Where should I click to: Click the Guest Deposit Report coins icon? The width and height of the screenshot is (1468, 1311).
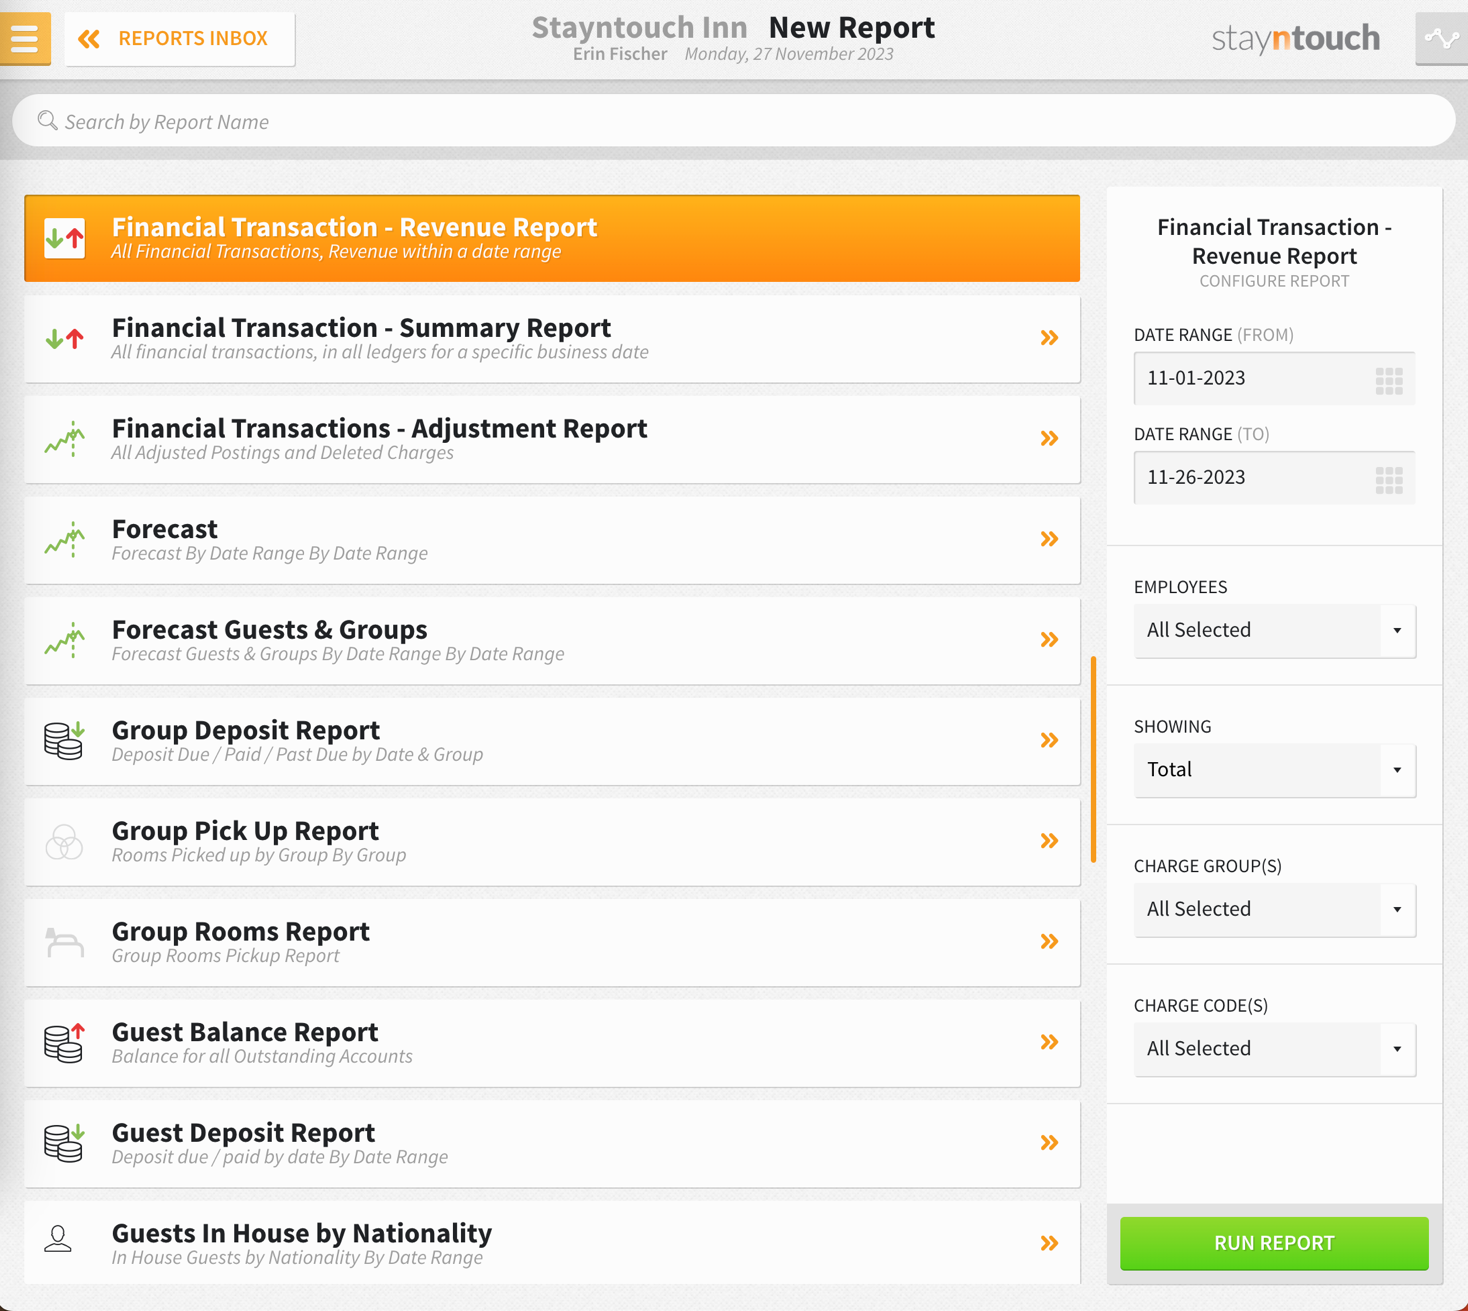point(65,1143)
